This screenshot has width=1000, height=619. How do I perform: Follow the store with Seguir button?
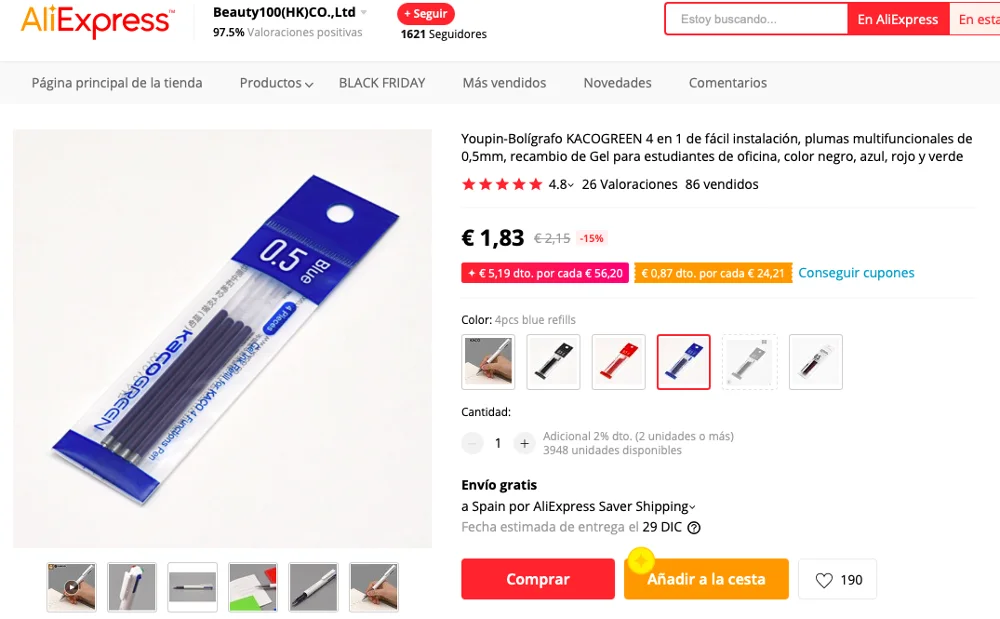pos(425,13)
